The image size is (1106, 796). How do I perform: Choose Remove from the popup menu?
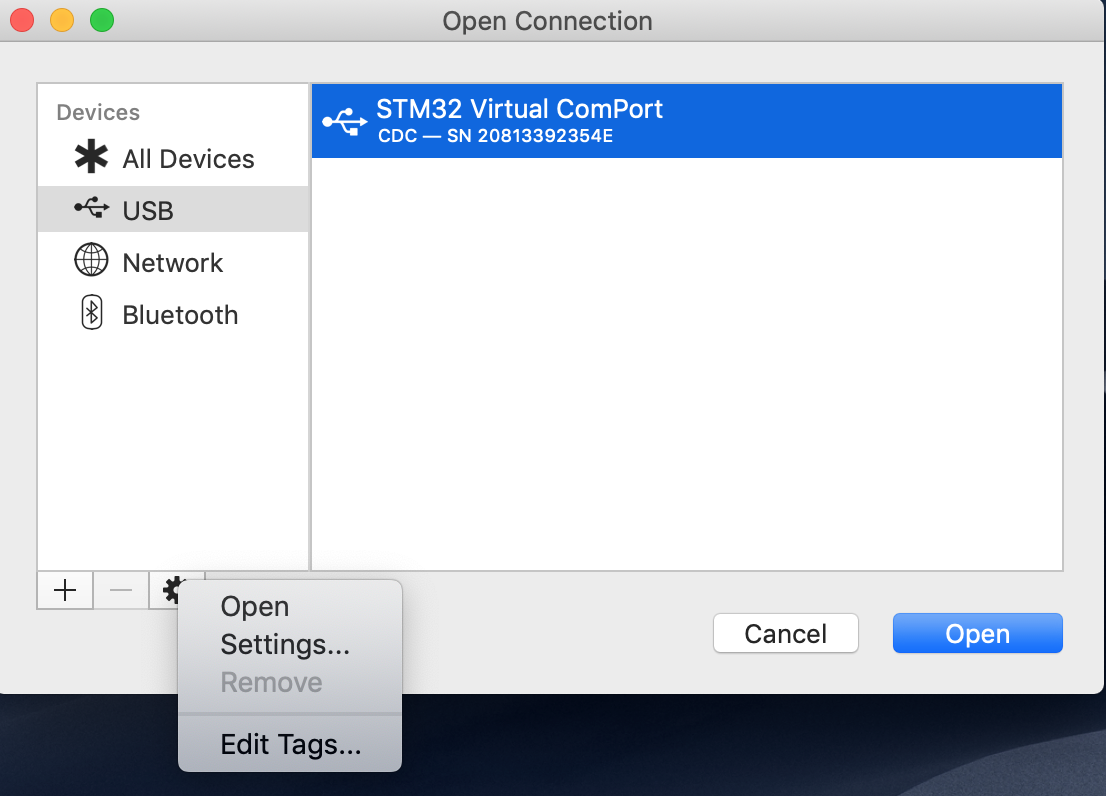coord(290,682)
